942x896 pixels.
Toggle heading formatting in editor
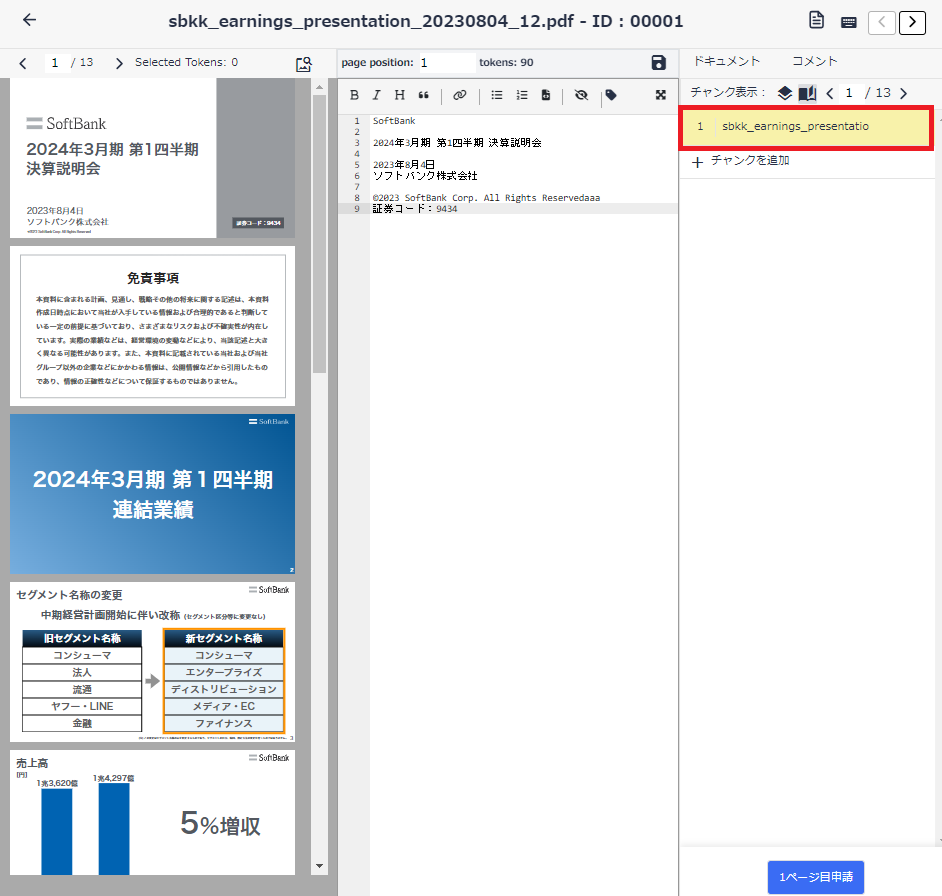pos(400,95)
